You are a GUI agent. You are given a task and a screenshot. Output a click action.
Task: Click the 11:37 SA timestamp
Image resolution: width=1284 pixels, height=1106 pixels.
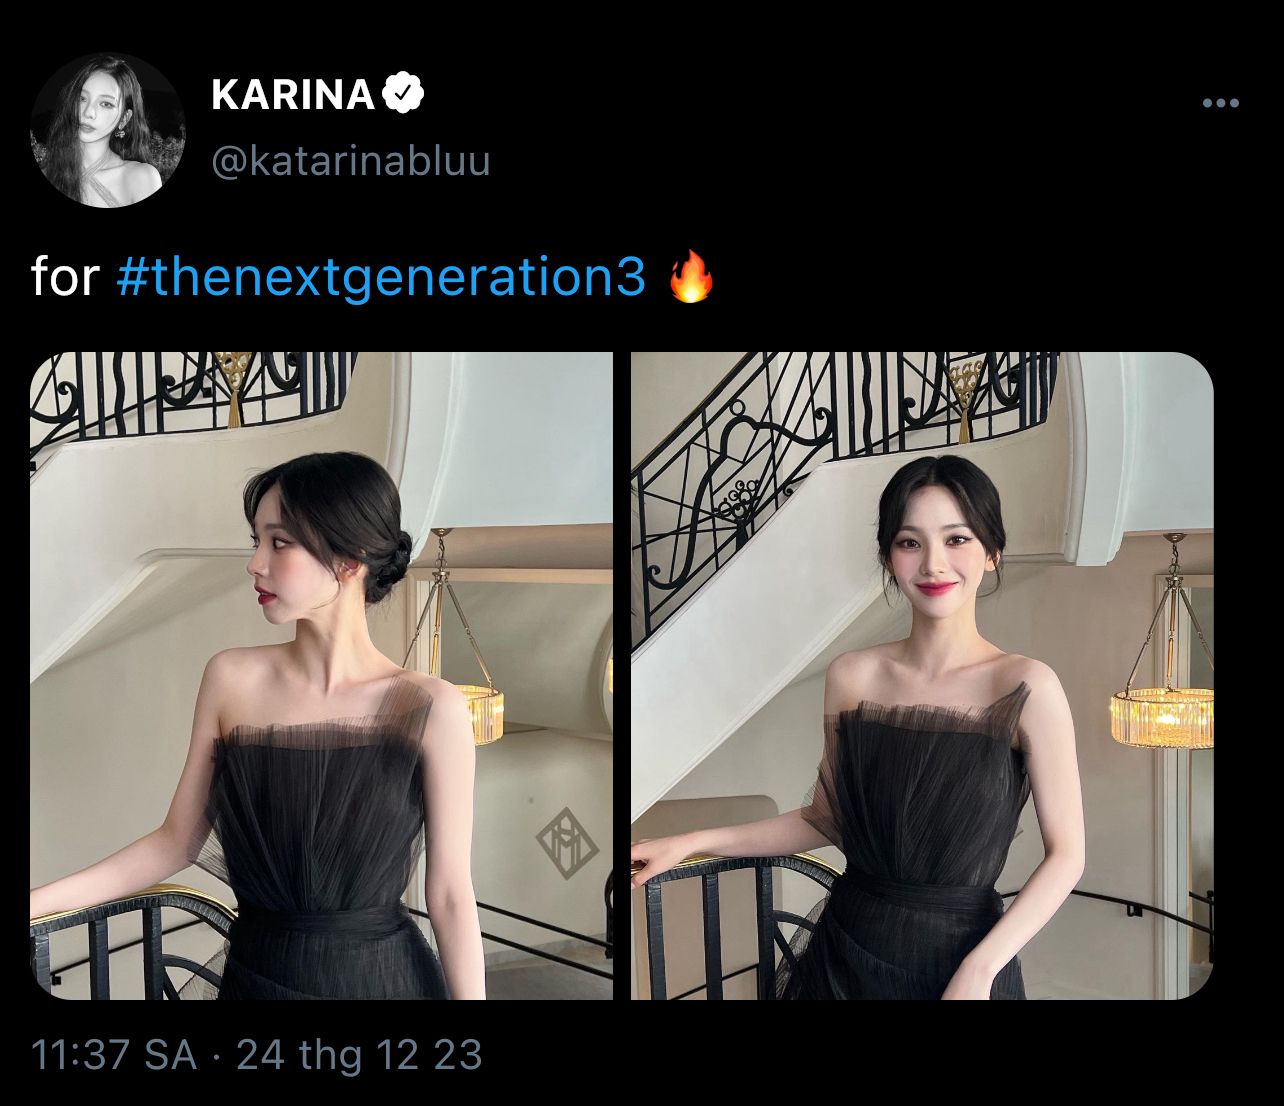point(114,1055)
